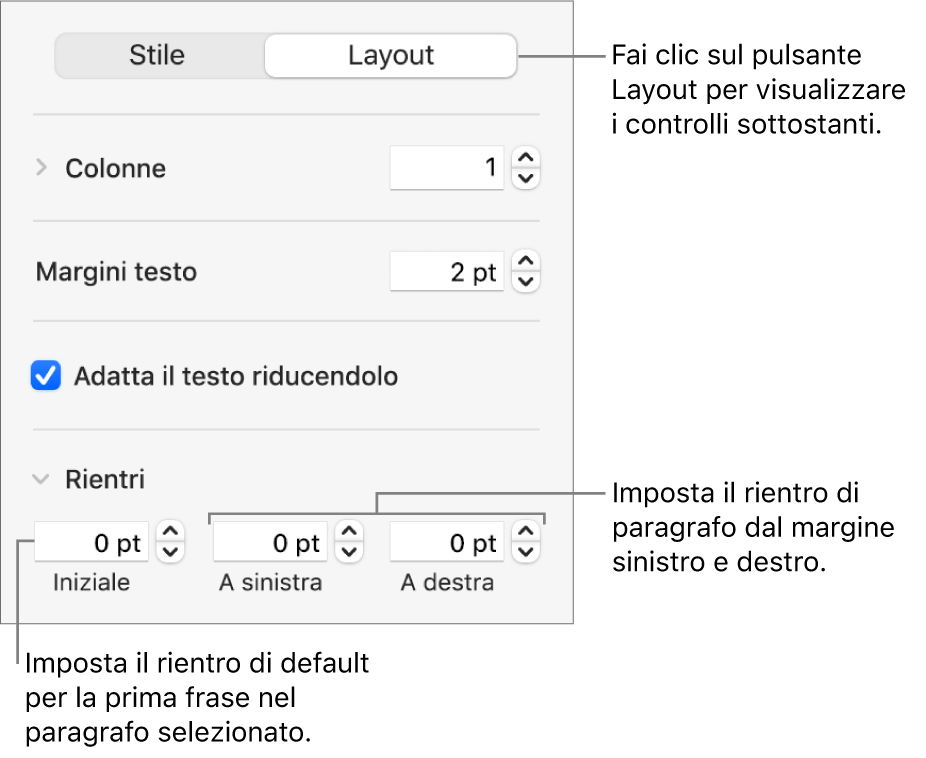The image size is (926, 758).
Task: Select the Layout tab
Action: [390, 56]
